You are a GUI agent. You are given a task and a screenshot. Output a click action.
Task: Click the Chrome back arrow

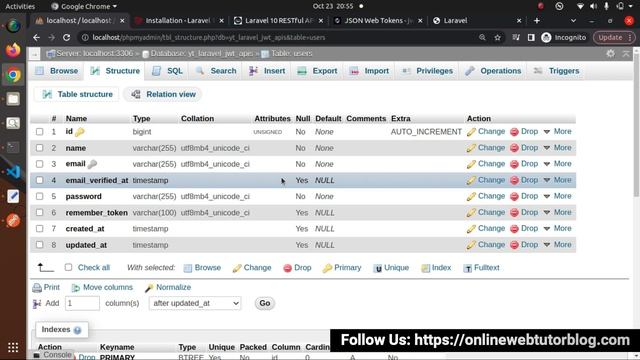click(36, 38)
